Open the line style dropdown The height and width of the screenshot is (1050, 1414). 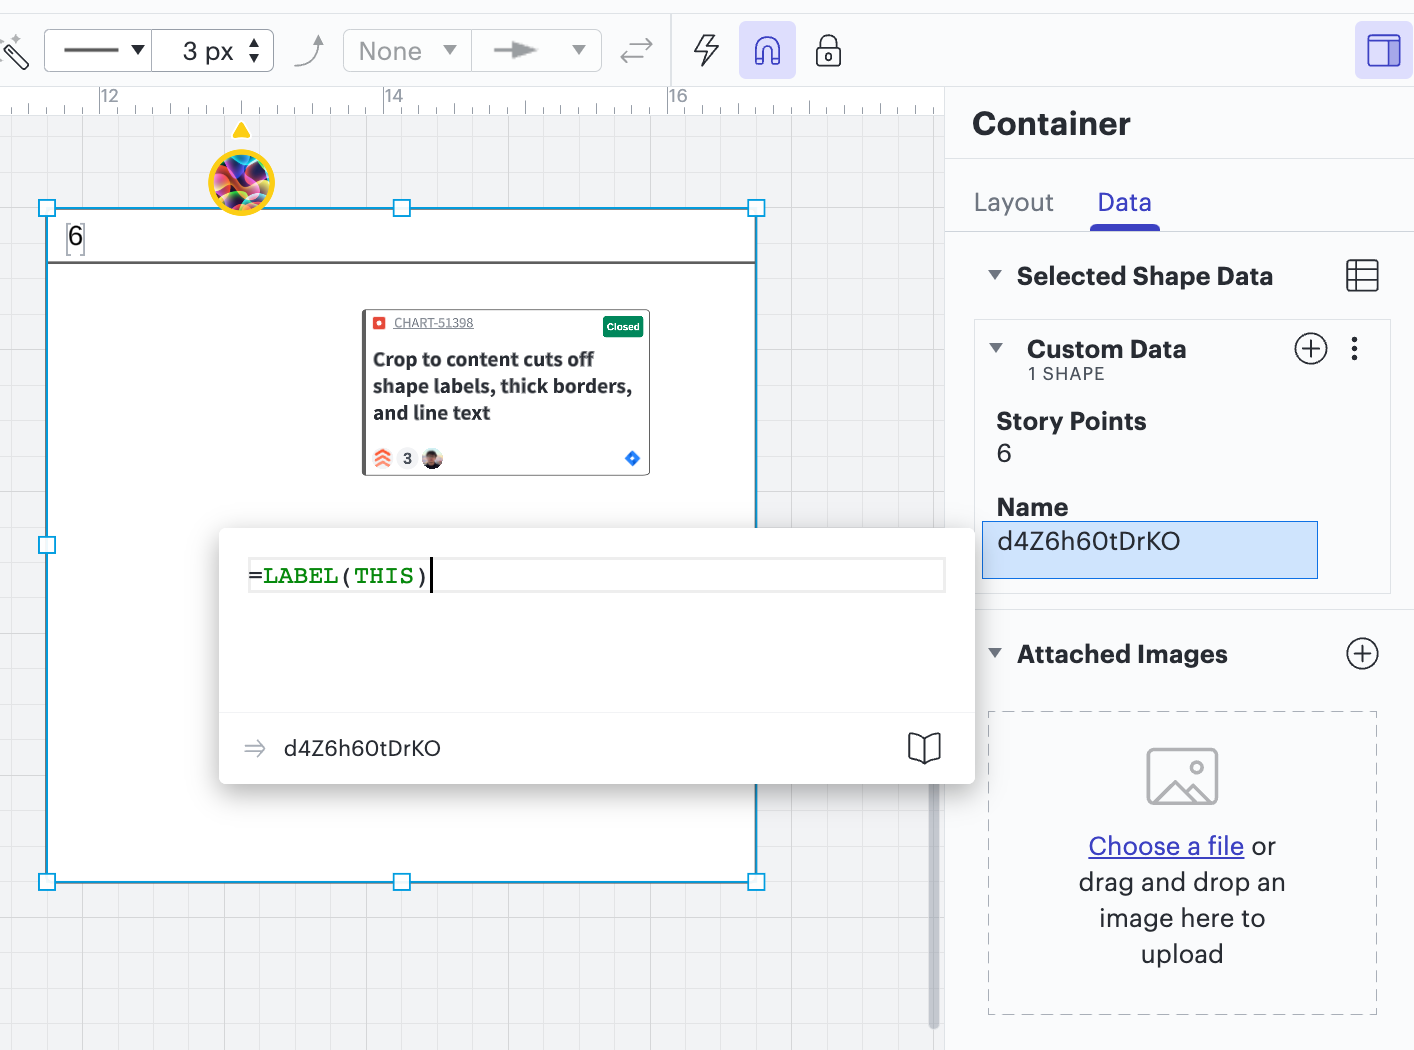tap(98, 50)
